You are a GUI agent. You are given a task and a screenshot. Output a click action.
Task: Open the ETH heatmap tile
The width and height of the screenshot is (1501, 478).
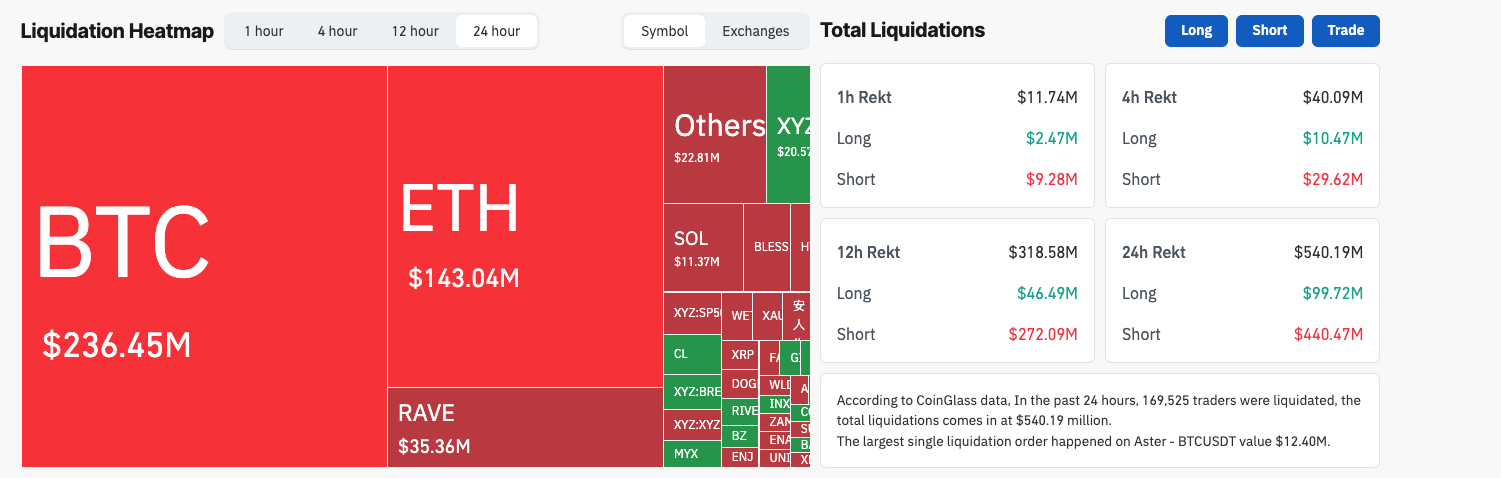pos(525,226)
